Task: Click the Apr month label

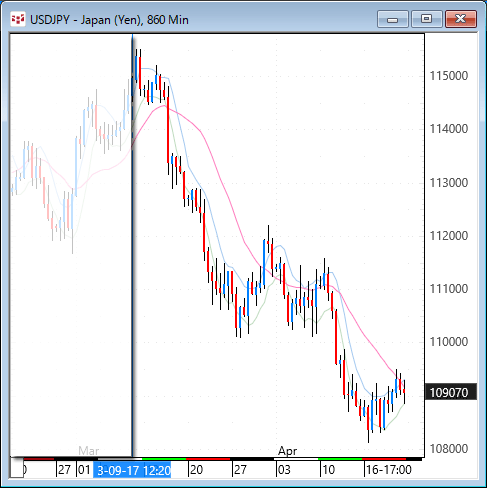Action: 287,451
